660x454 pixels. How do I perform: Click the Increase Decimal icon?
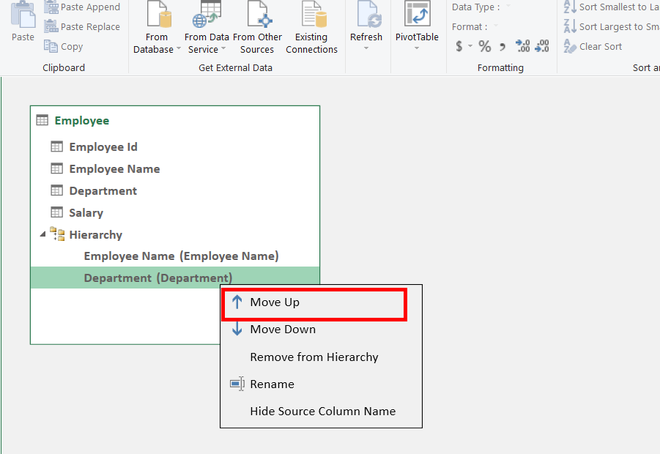[x=523, y=46]
